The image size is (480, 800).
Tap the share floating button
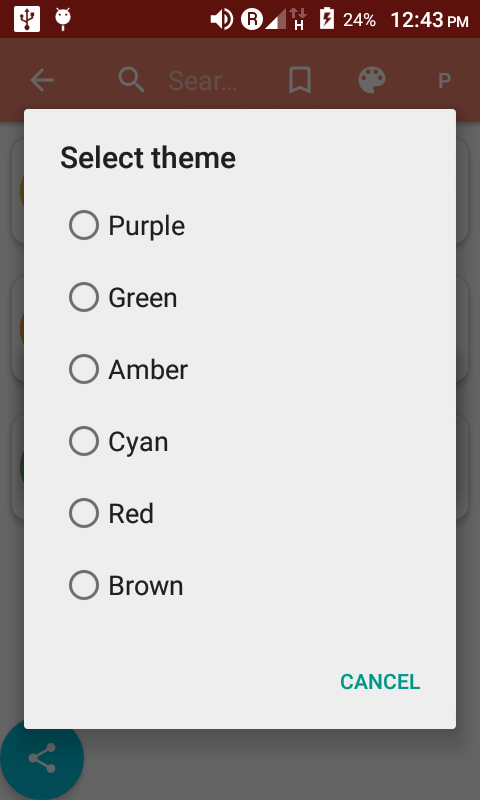pyautogui.click(x=42, y=758)
